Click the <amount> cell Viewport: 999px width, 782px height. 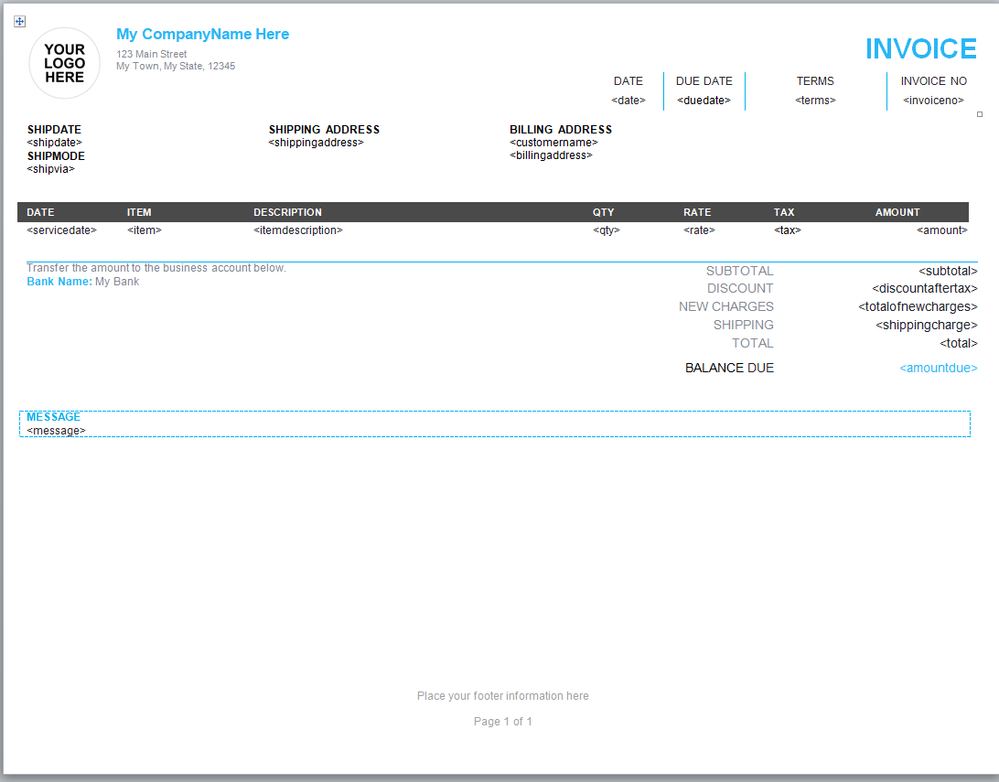click(x=942, y=230)
